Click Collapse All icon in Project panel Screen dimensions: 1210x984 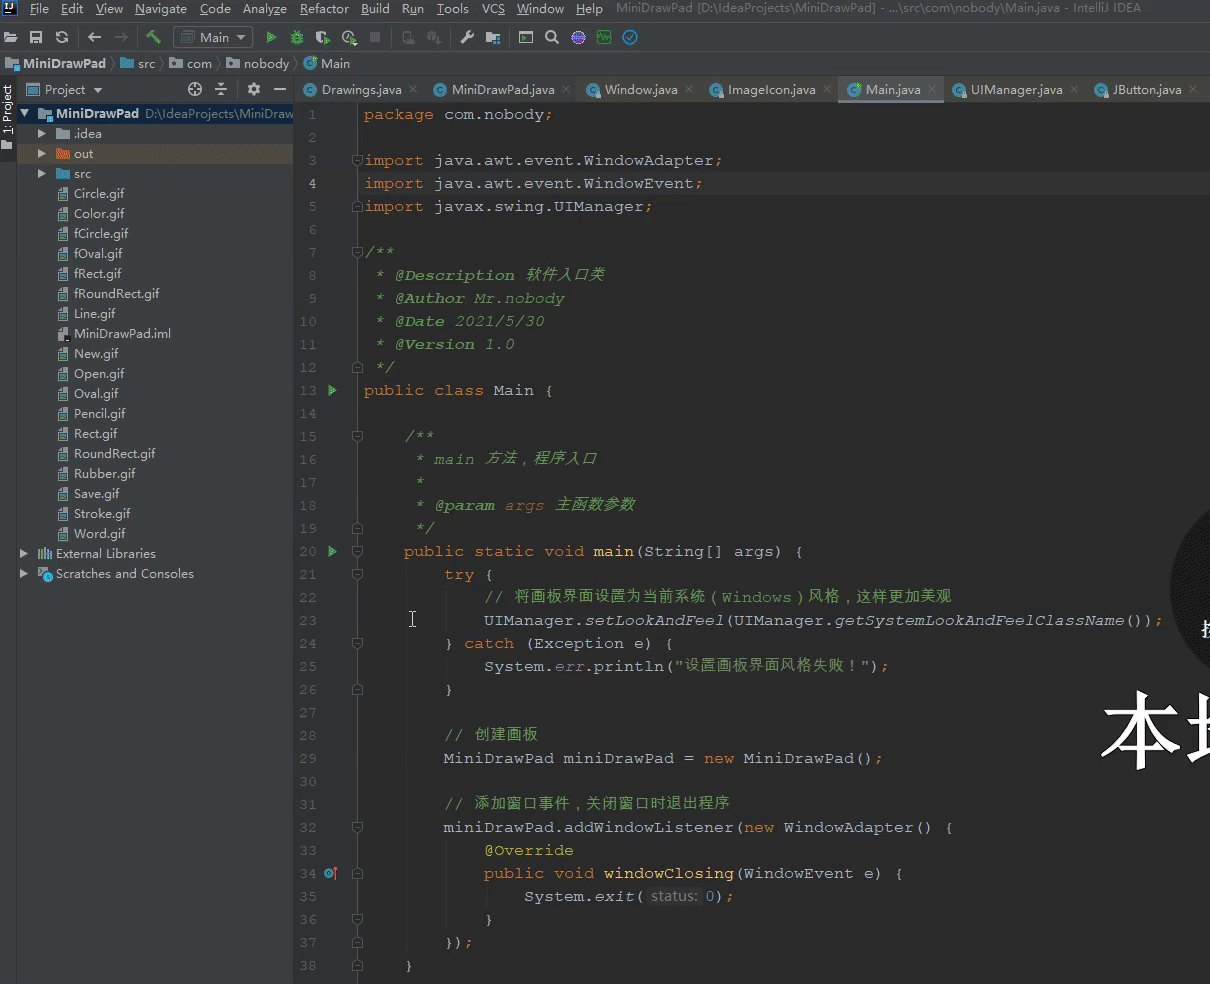tap(221, 89)
